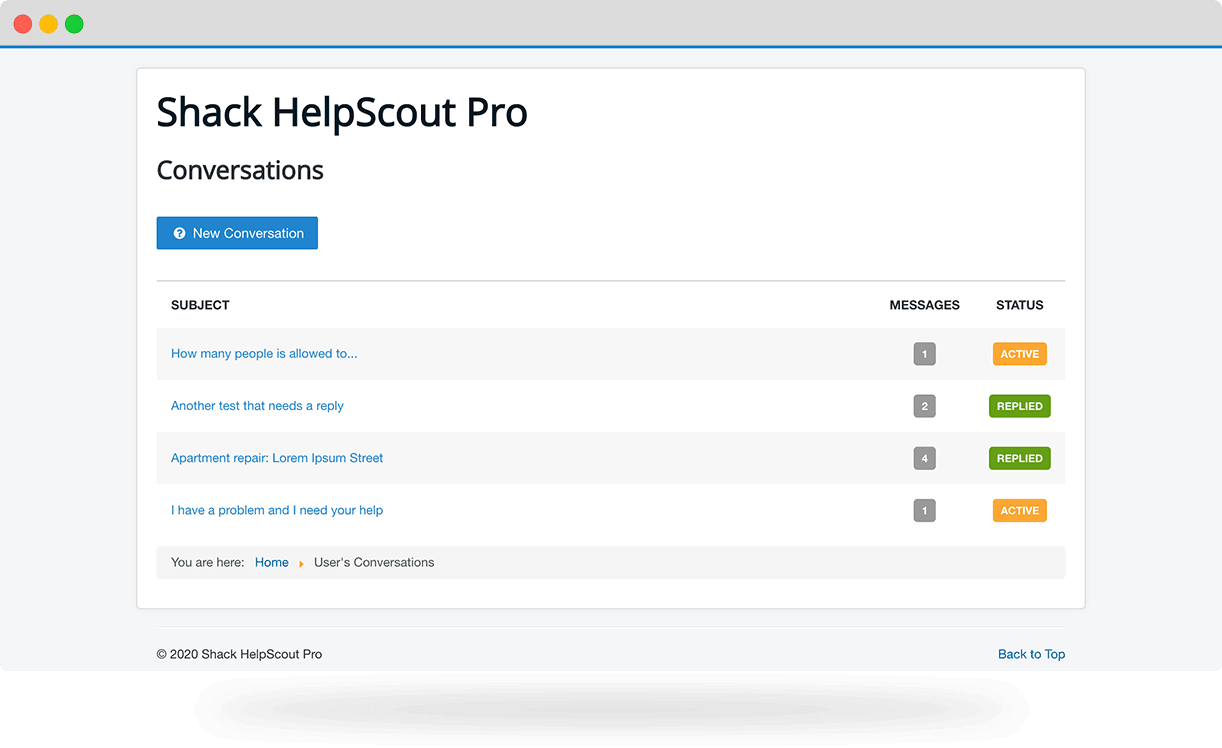Click the Shack HelpScout Pro page title

point(342,112)
